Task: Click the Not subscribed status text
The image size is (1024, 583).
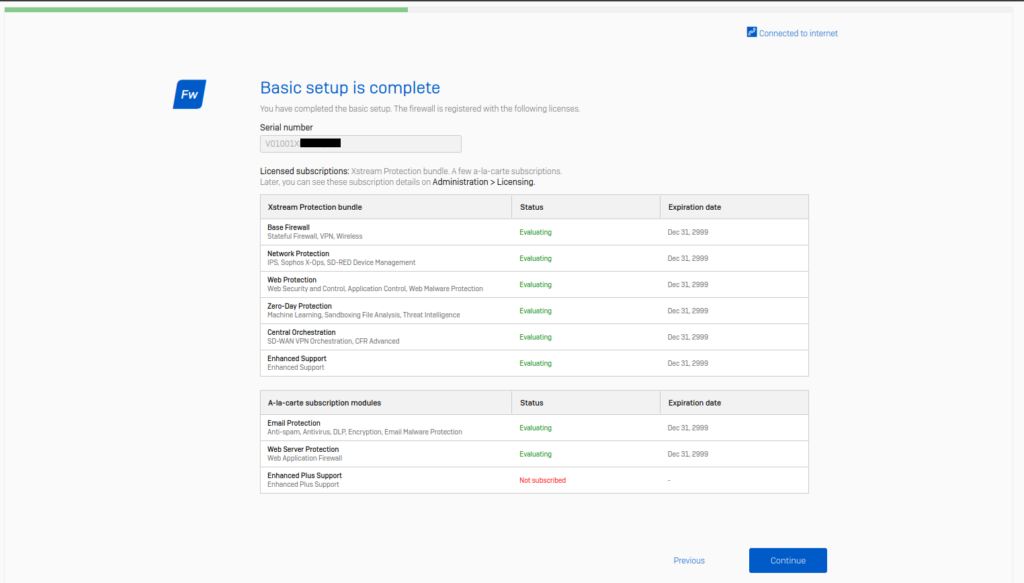Action: tap(542, 480)
